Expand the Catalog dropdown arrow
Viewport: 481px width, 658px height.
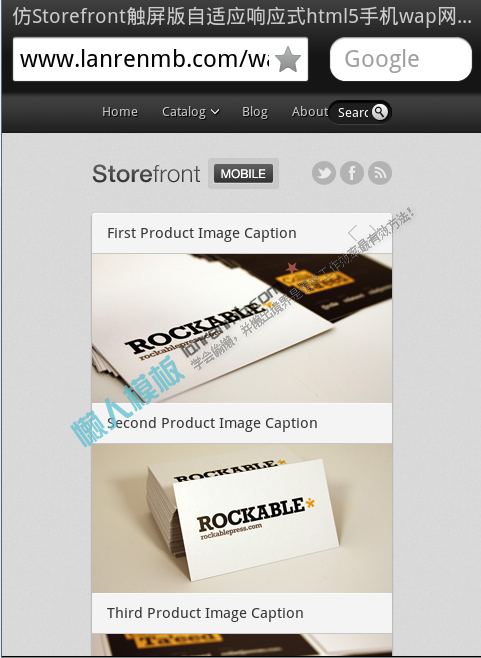(215, 112)
